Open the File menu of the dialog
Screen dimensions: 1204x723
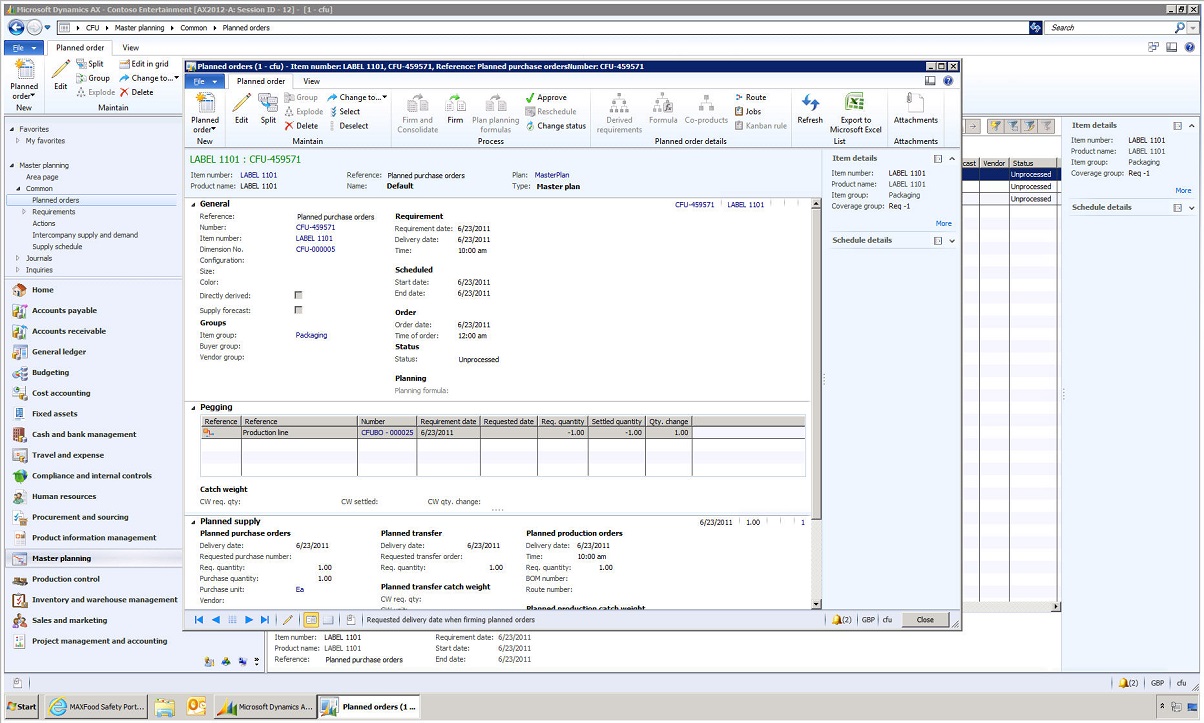pos(204,81)
